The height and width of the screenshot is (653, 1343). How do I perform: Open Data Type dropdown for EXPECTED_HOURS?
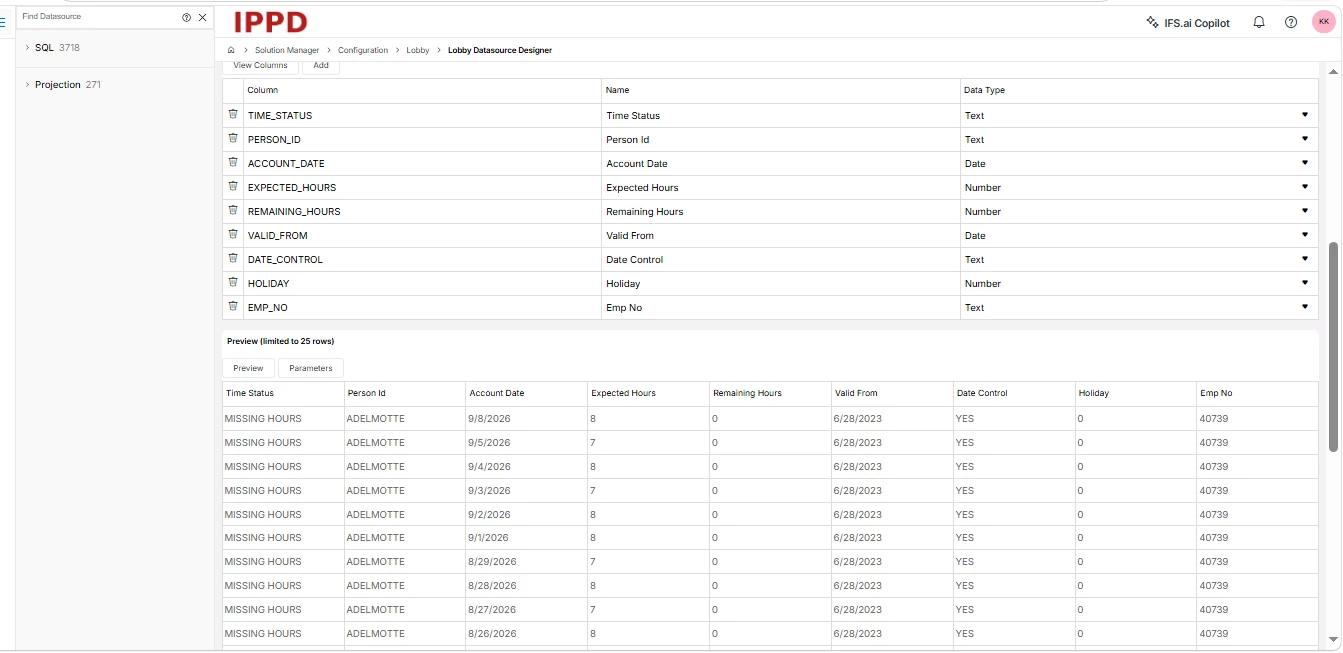coord(1305,186)
